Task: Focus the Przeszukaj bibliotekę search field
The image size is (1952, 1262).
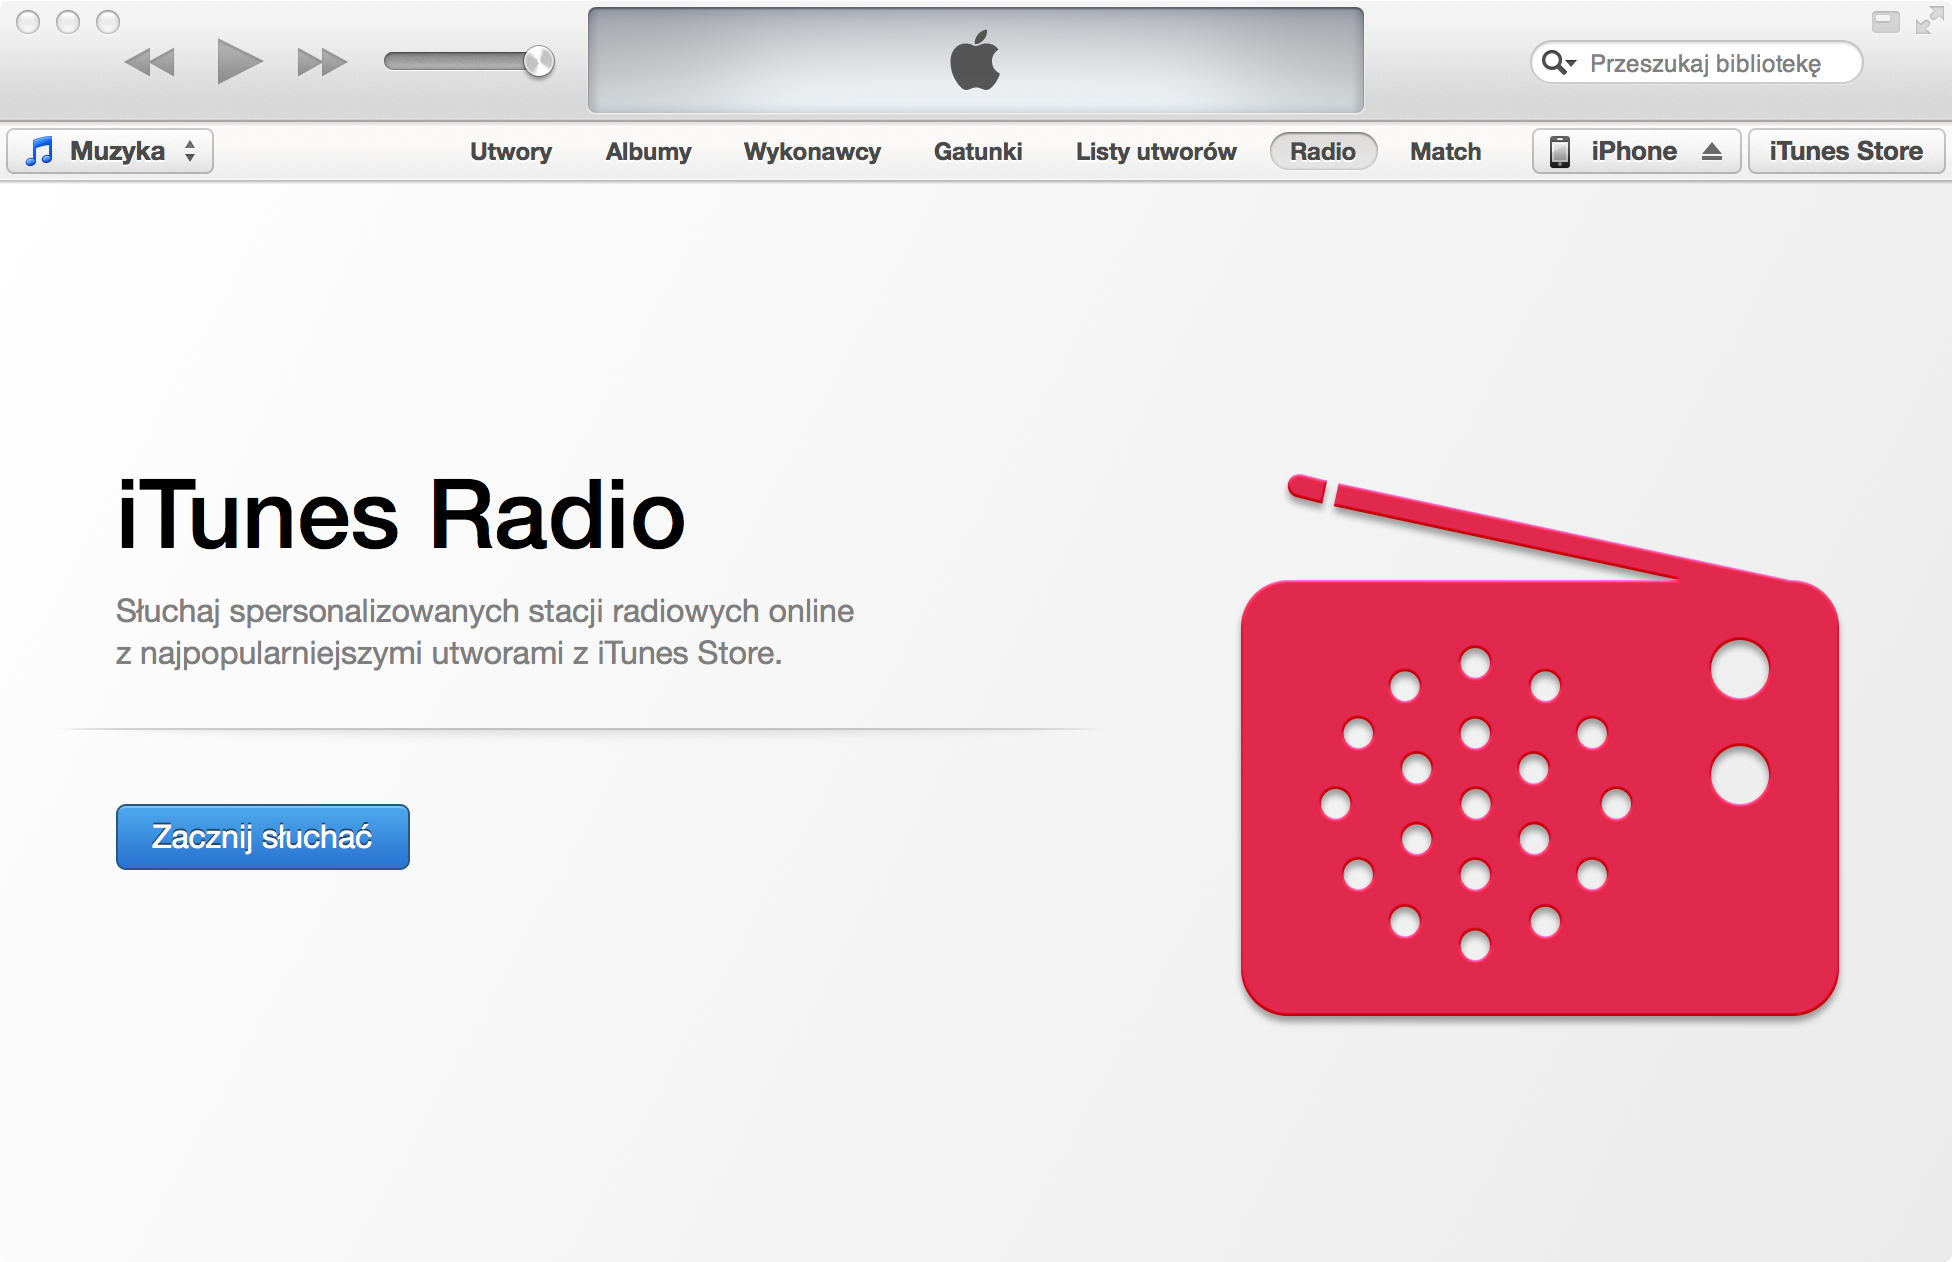Action: tap(1697, 63)
